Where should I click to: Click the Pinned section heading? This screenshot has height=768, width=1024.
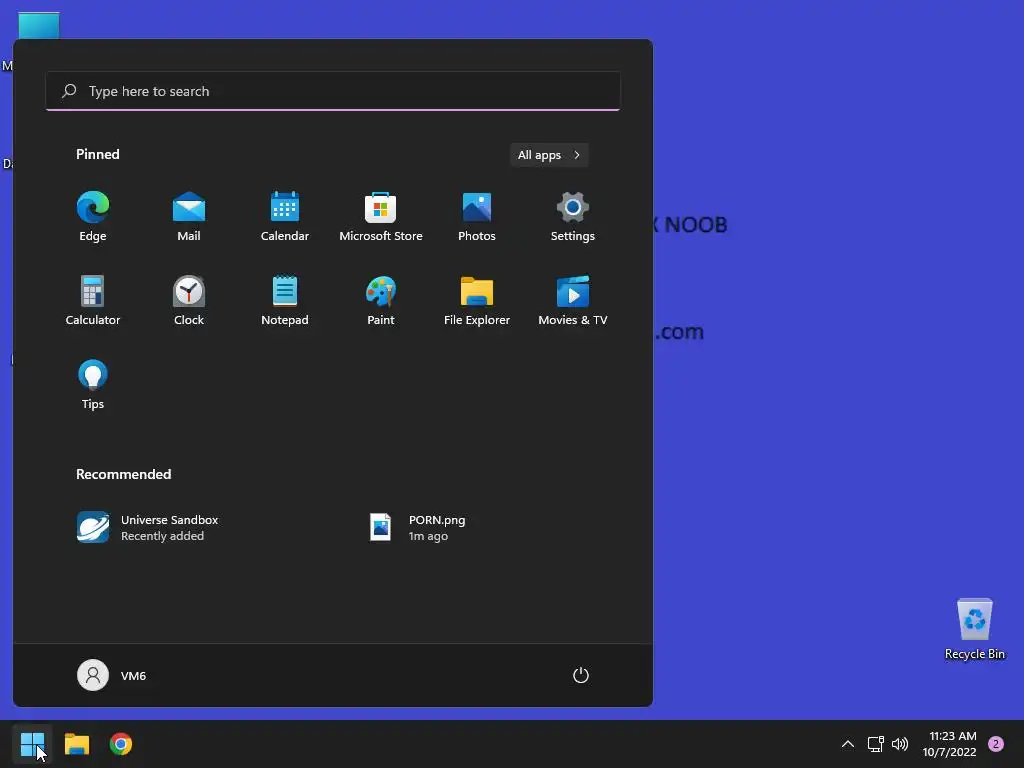pos(98,154)
